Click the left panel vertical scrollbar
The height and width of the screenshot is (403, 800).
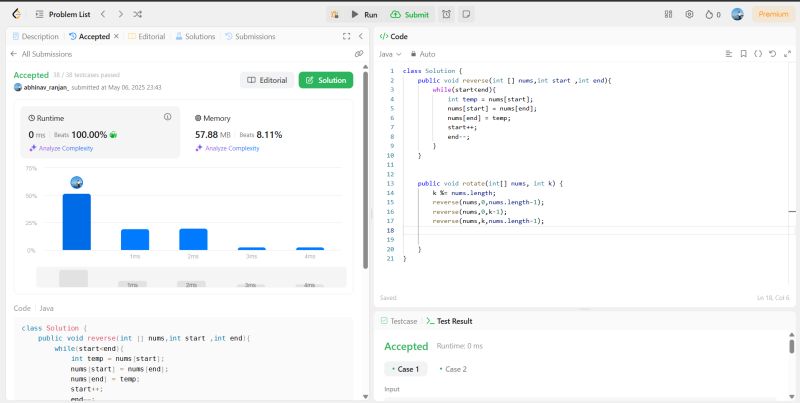click(x=365, y=170)
